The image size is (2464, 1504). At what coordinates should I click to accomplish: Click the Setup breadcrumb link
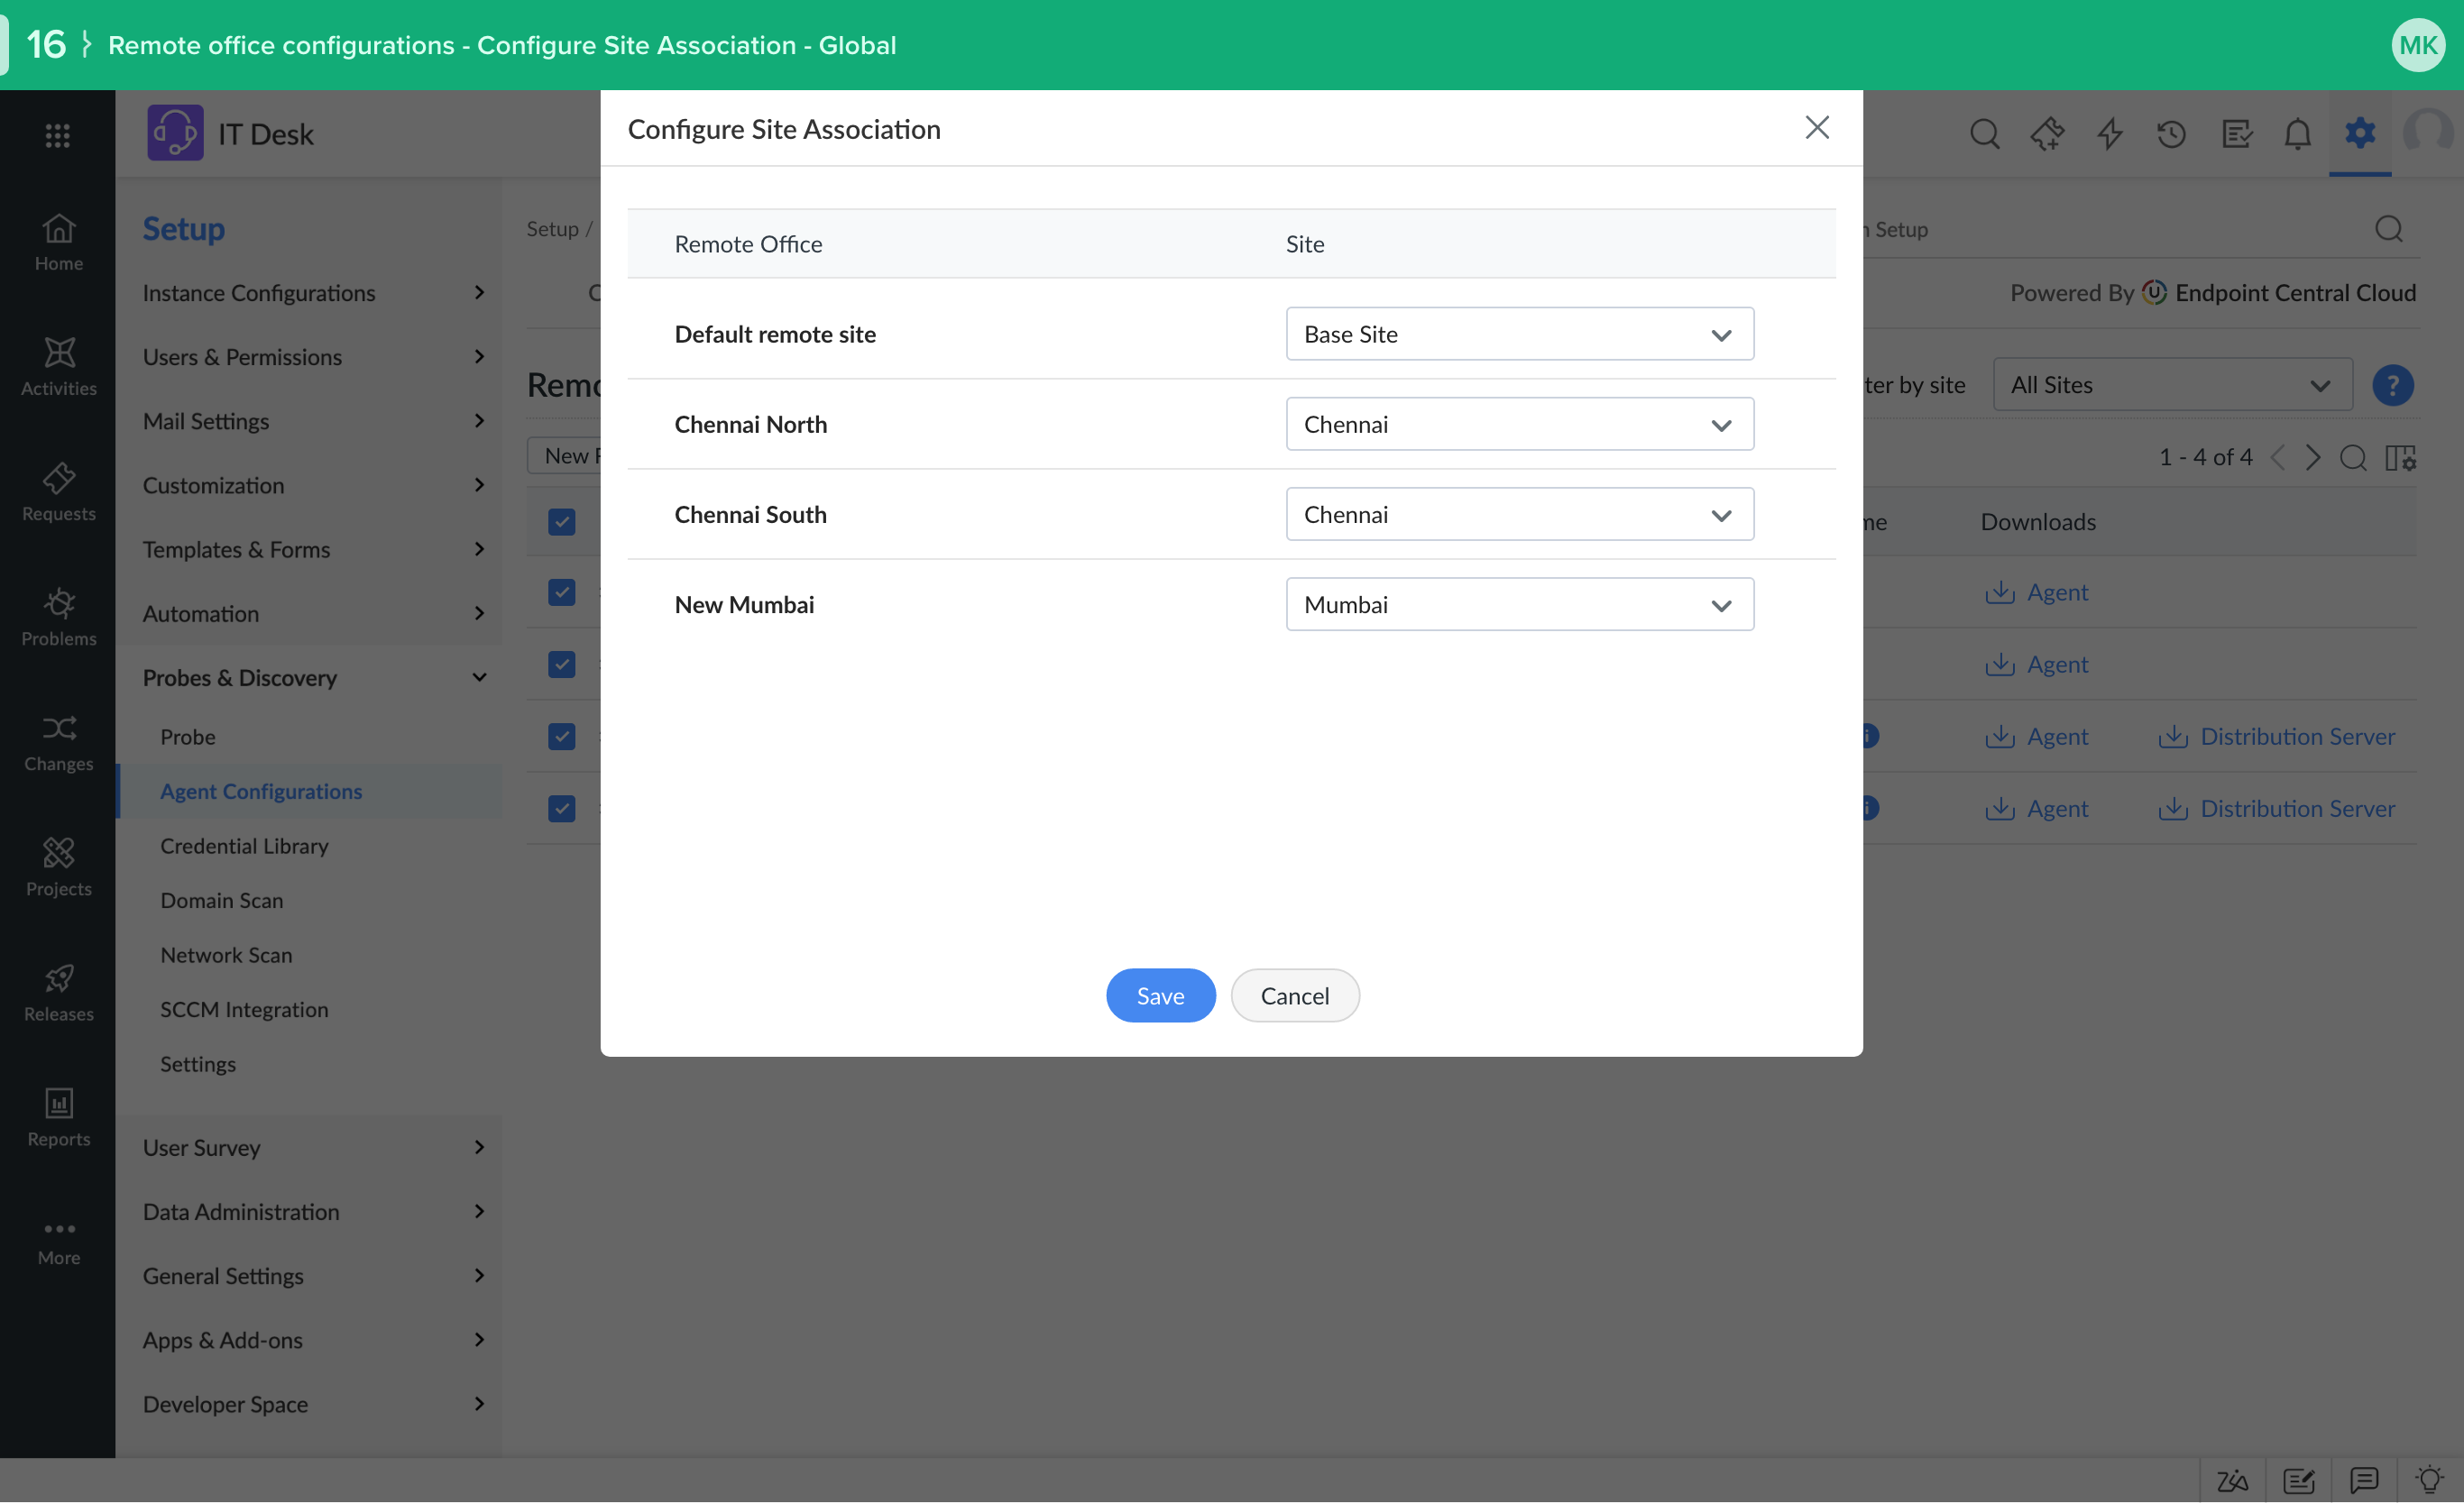(552, 229)
